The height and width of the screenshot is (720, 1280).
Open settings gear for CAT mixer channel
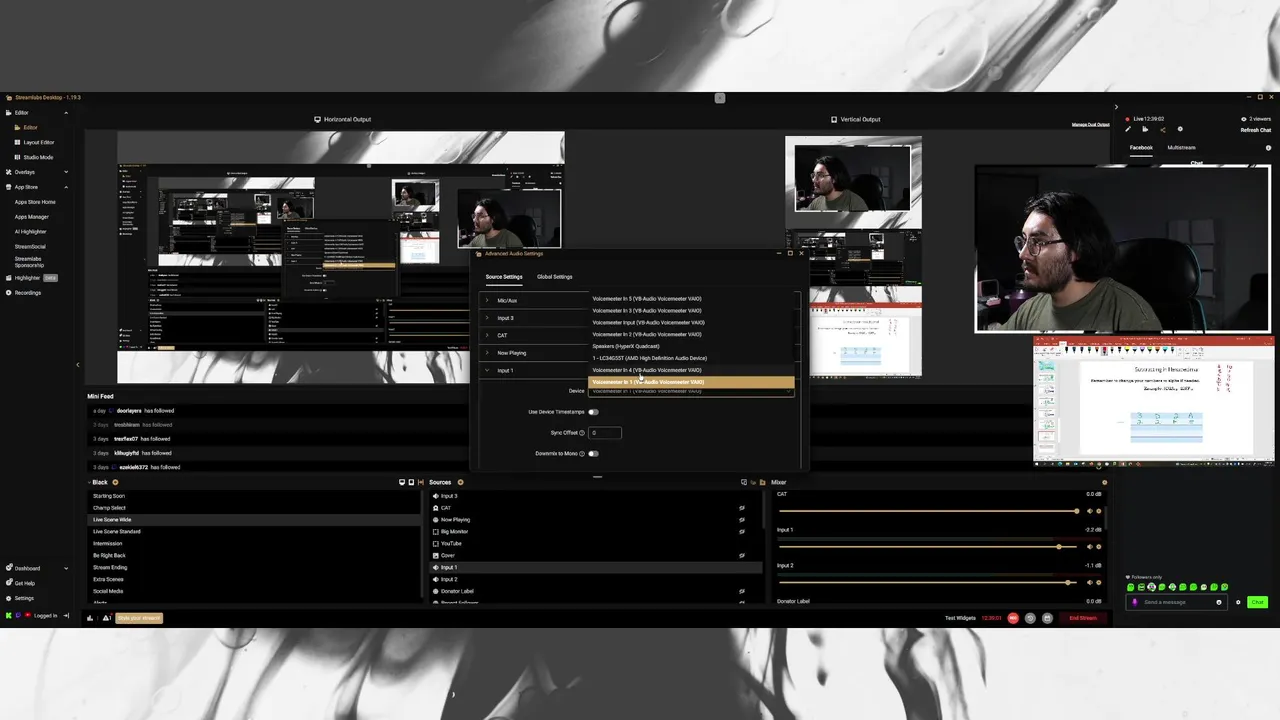coord(1099,511)
